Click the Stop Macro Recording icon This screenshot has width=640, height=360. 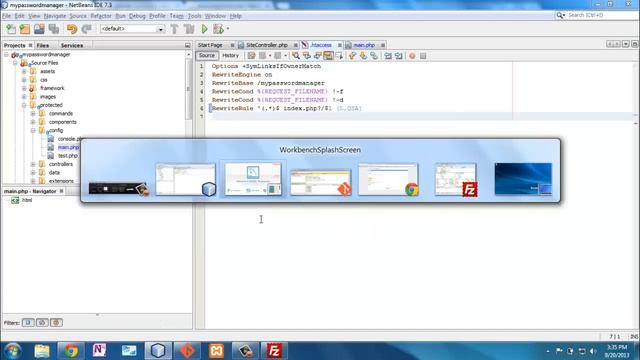423,56
